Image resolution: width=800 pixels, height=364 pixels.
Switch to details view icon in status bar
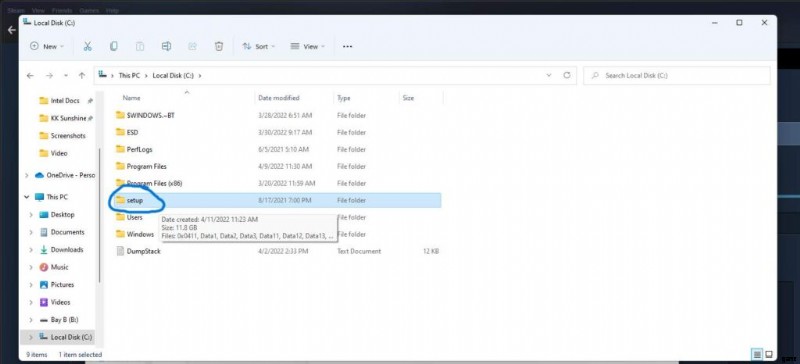757,354
